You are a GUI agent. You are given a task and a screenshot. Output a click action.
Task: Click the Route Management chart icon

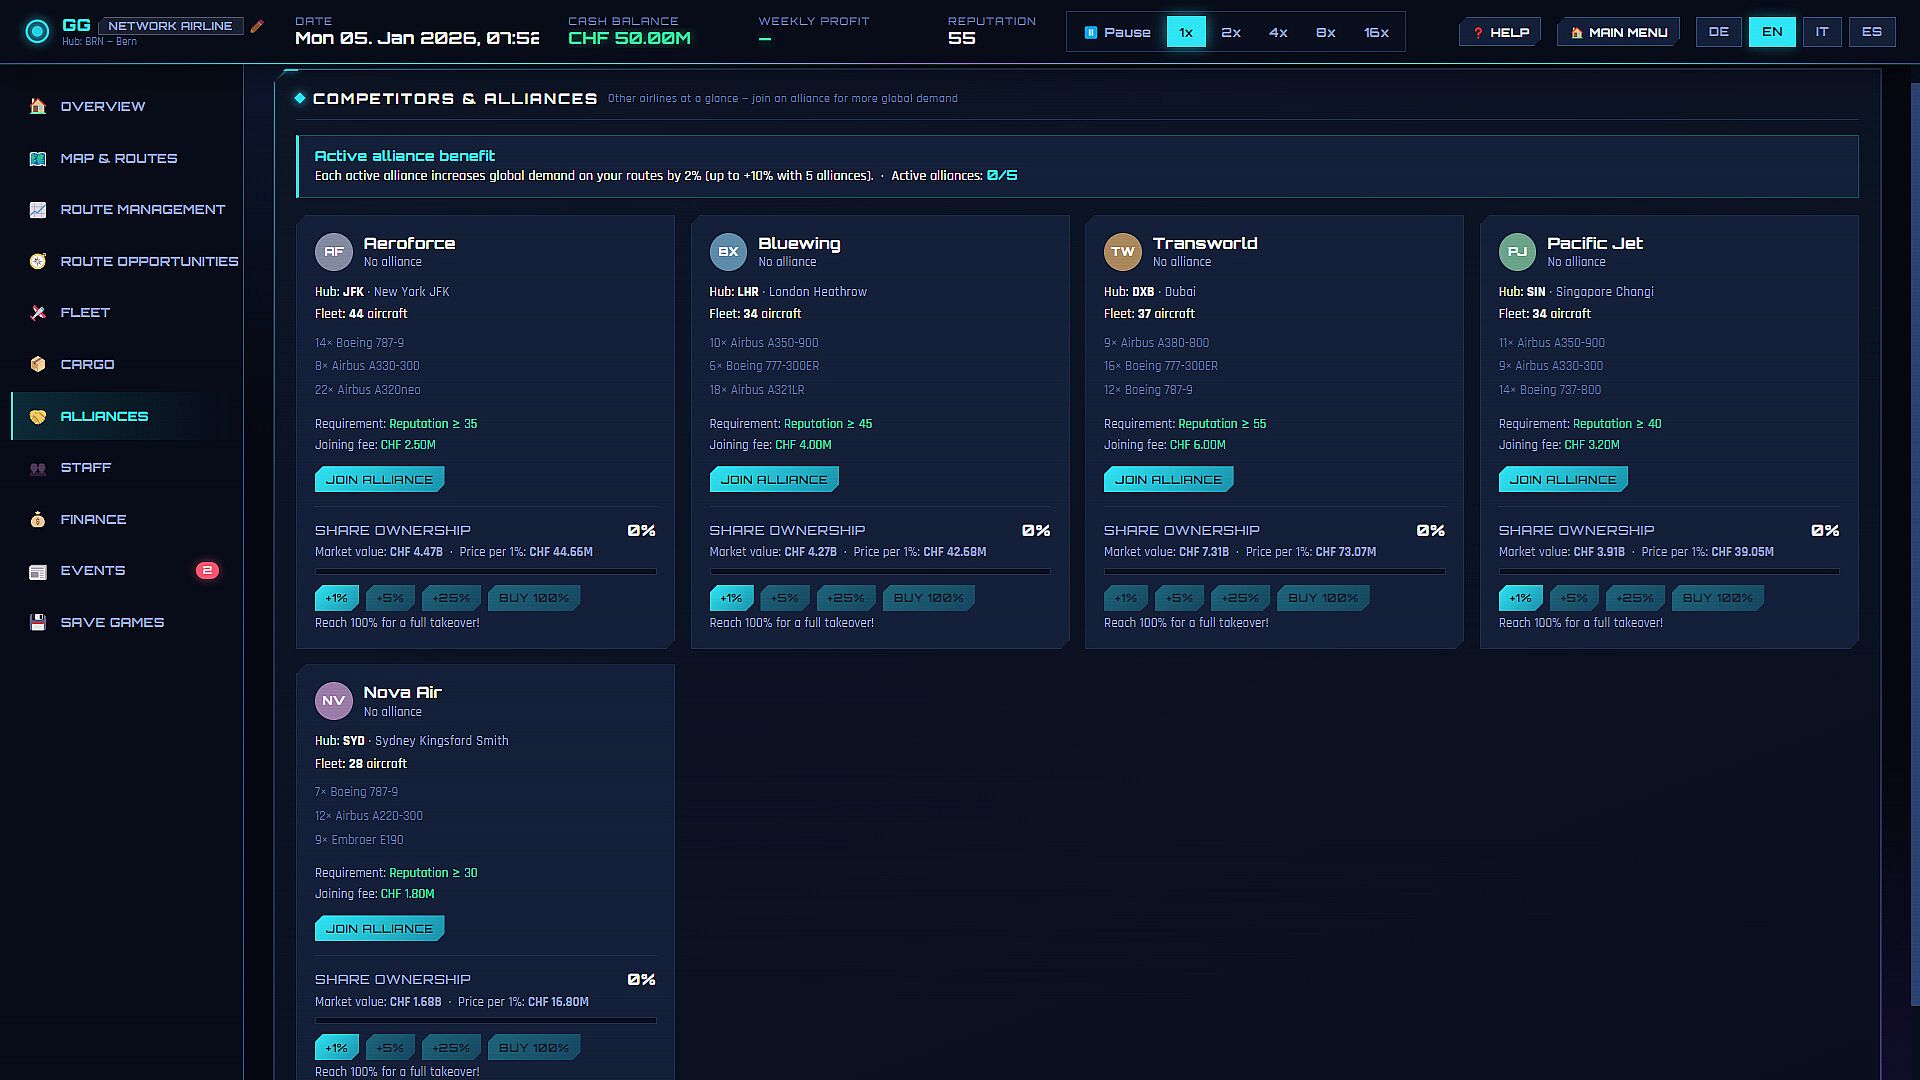38,210
